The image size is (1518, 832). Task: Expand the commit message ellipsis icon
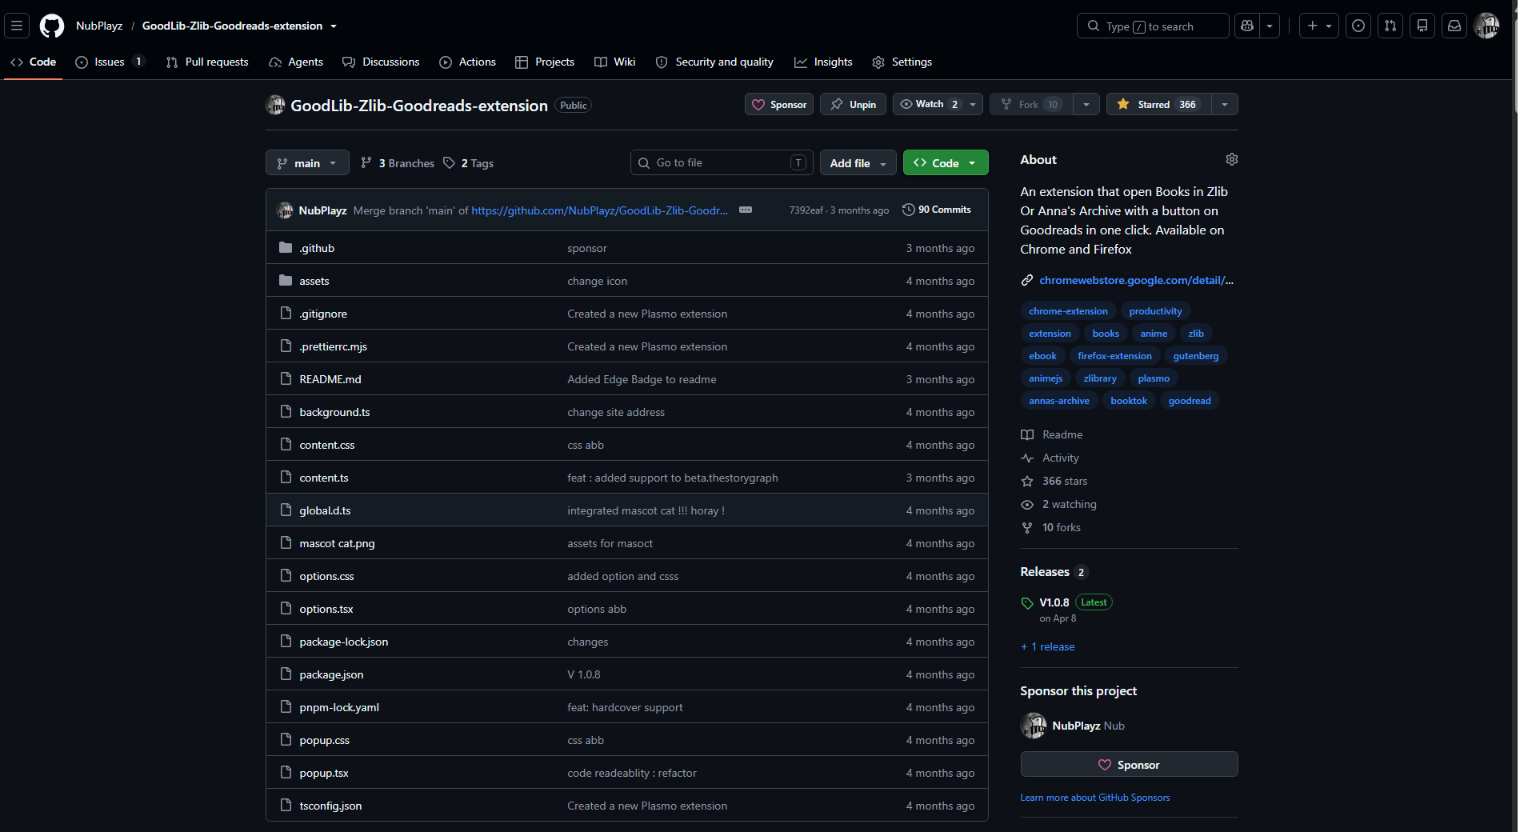(x=745, y=210)
